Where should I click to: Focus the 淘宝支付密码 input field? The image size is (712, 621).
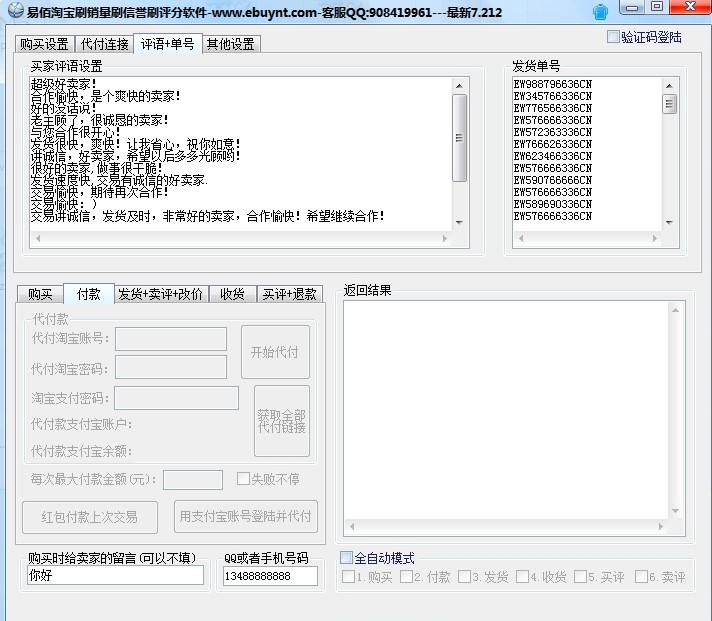[177, 398]
